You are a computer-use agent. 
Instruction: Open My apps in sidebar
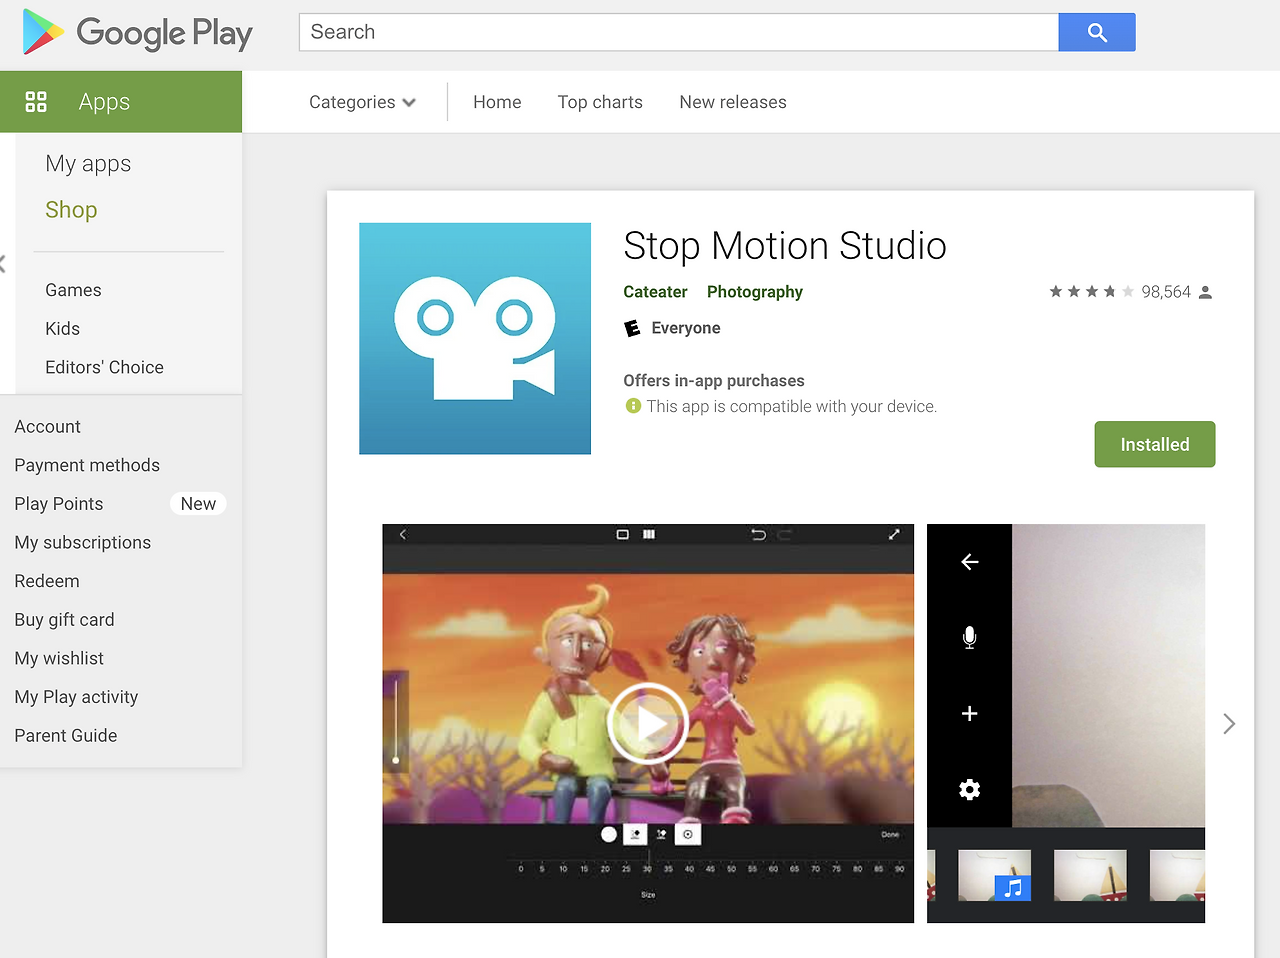pos(88,163)
